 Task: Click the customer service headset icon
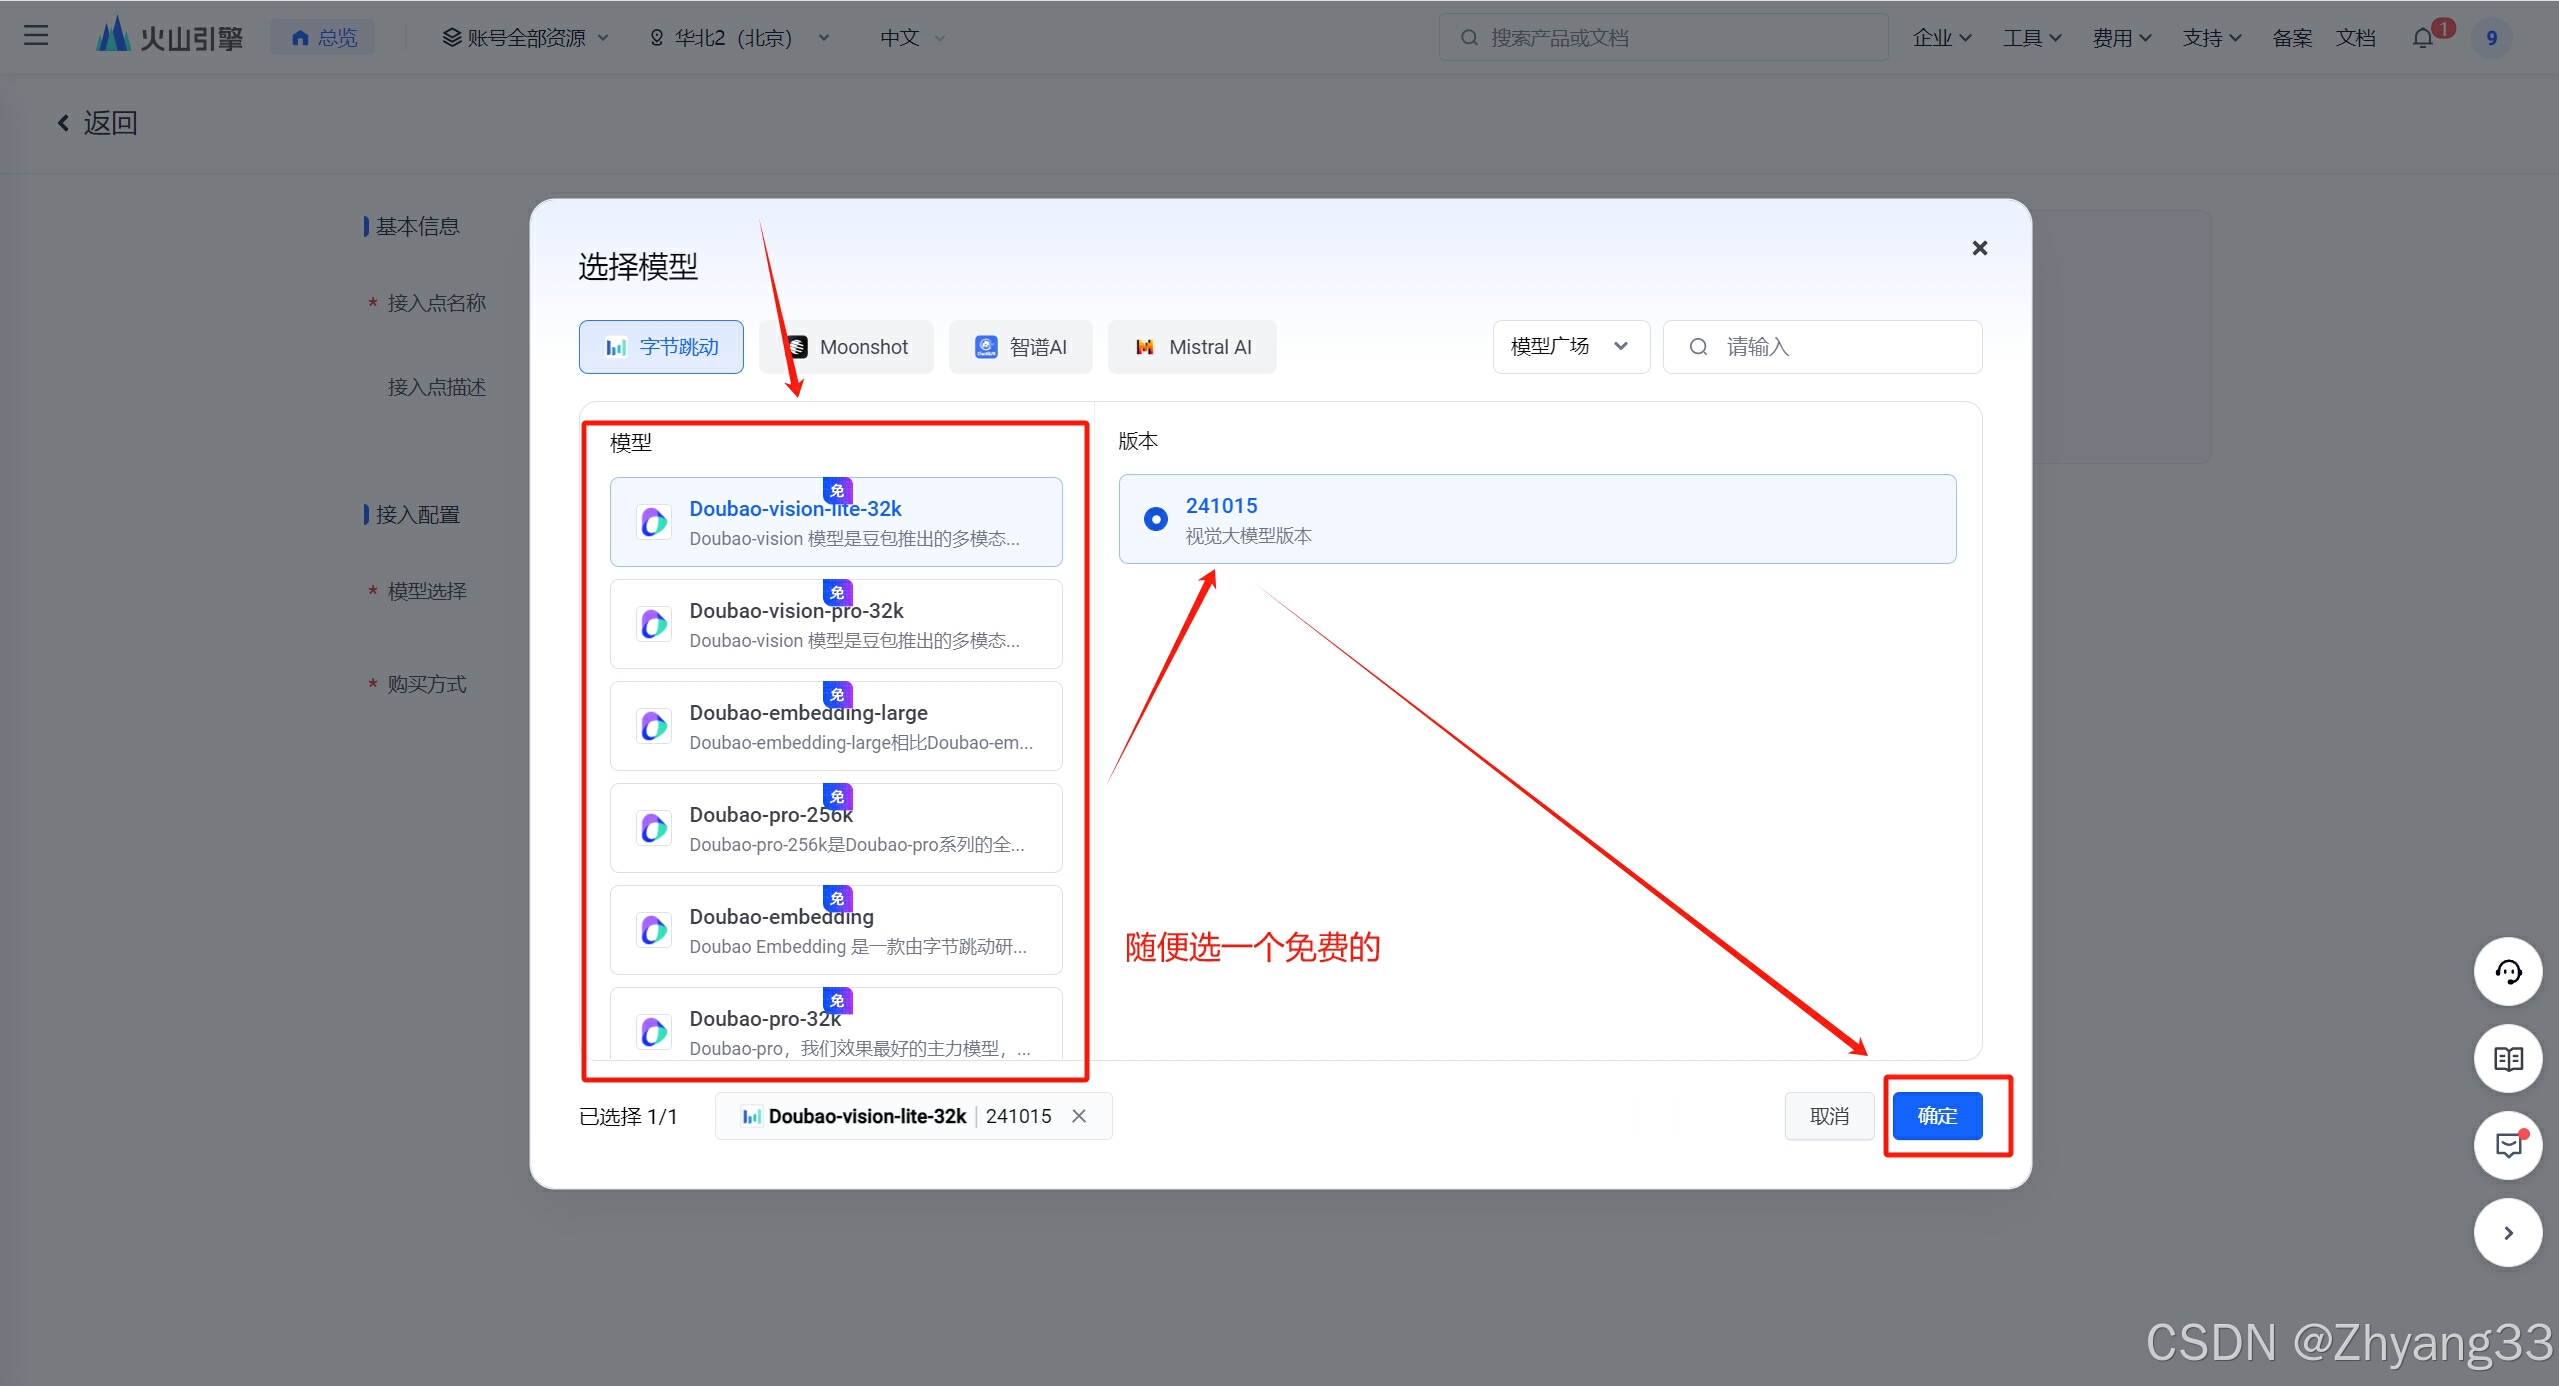(2507, 972)
